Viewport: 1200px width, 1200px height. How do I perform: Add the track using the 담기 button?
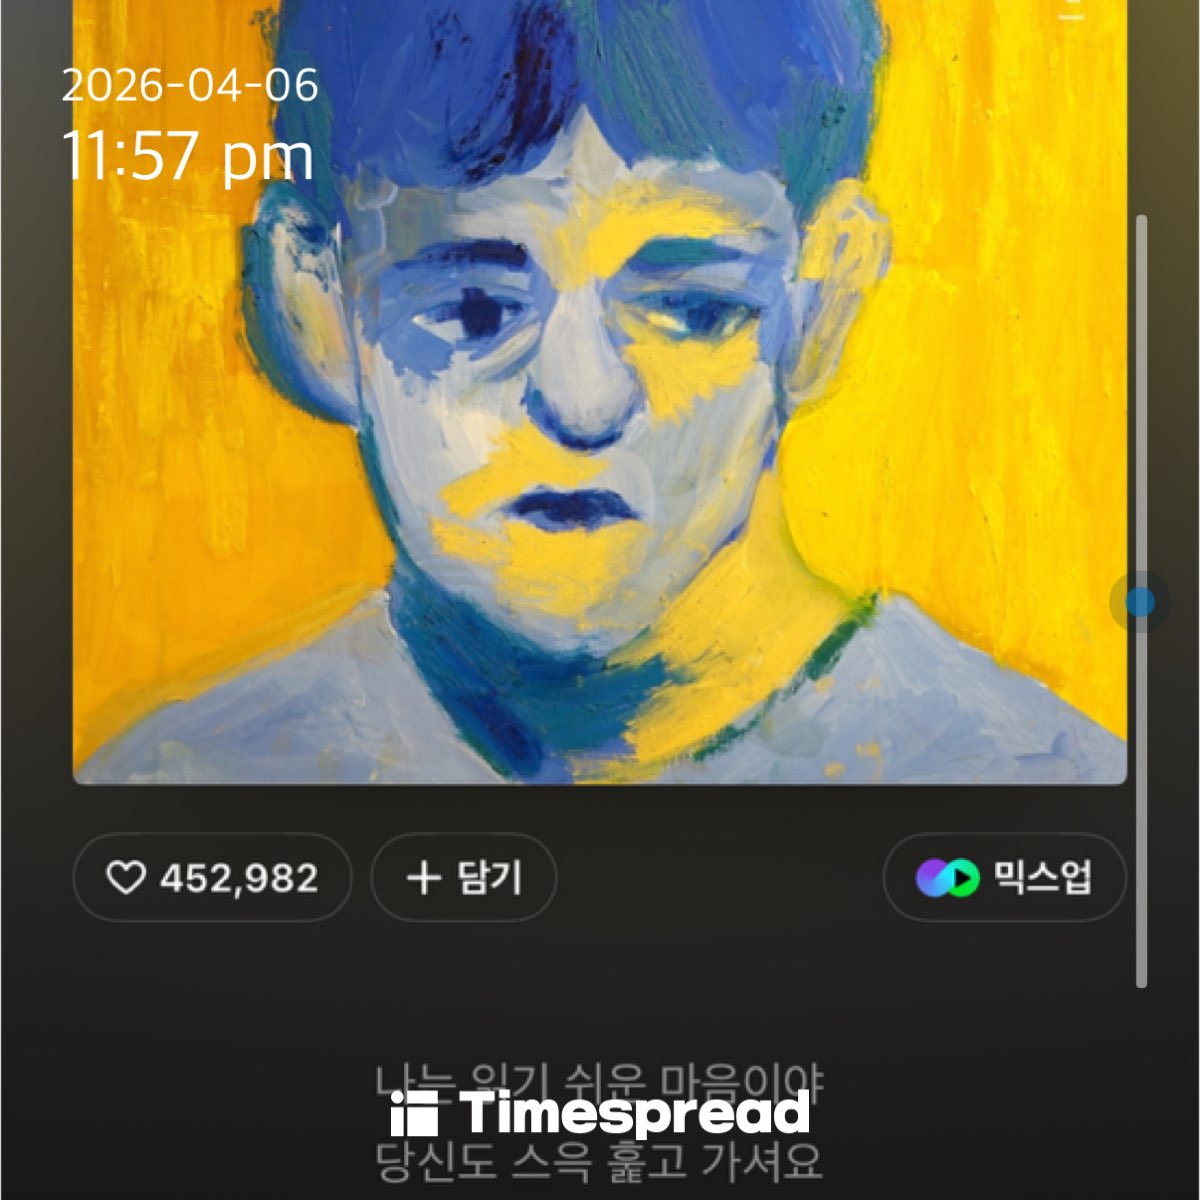point(463,877)
